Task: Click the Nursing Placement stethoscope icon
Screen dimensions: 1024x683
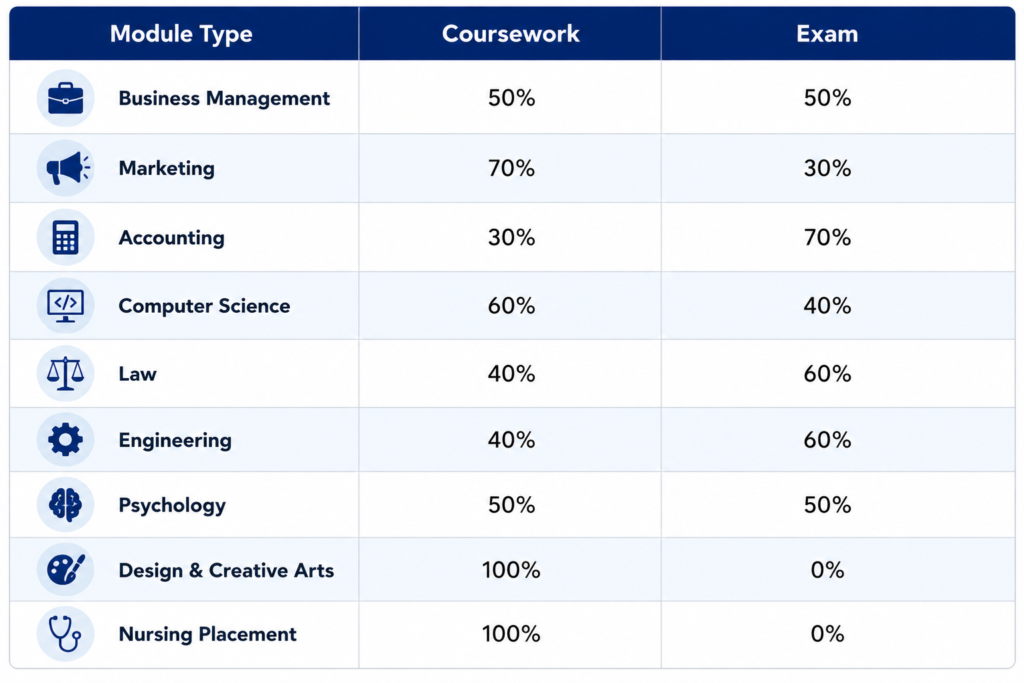Action: click(65, 634)
